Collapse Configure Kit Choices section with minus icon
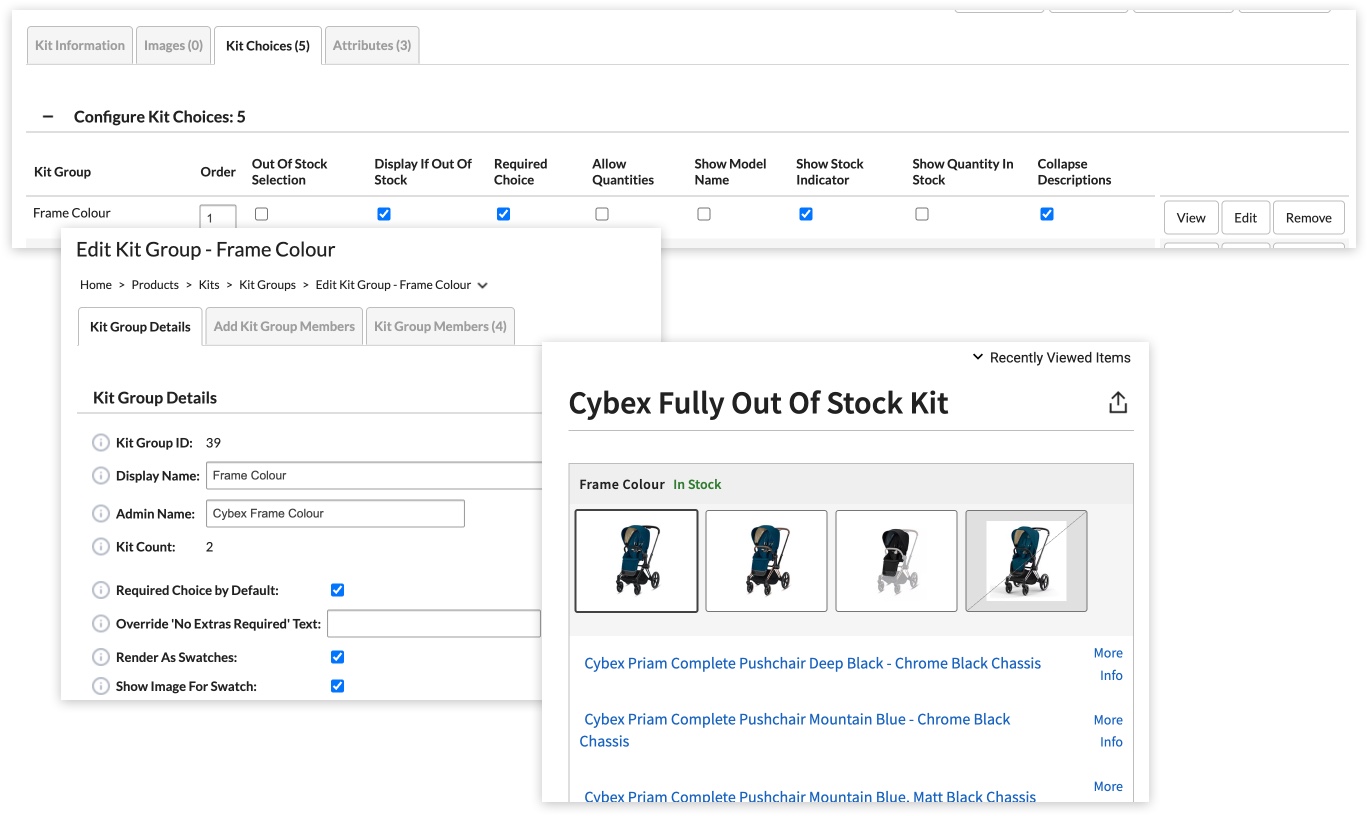 click(47, 116)
